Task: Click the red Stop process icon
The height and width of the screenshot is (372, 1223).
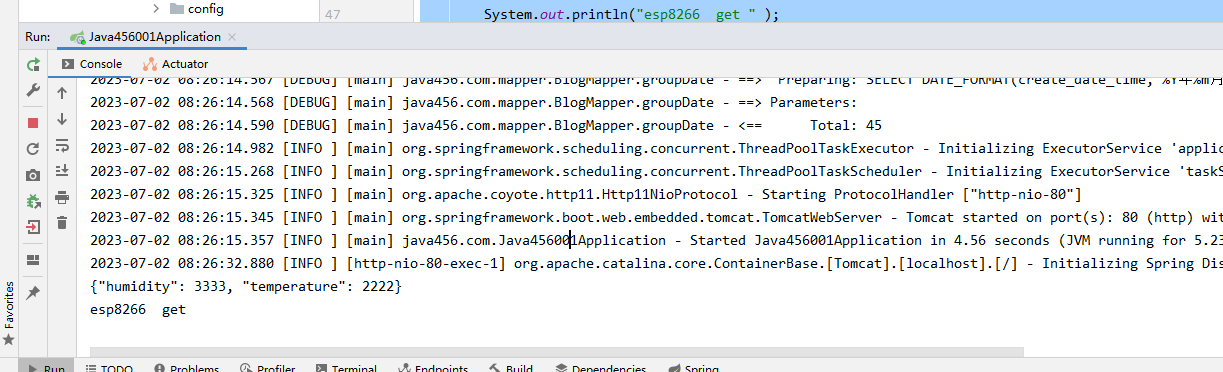Action: coord(33,122)
